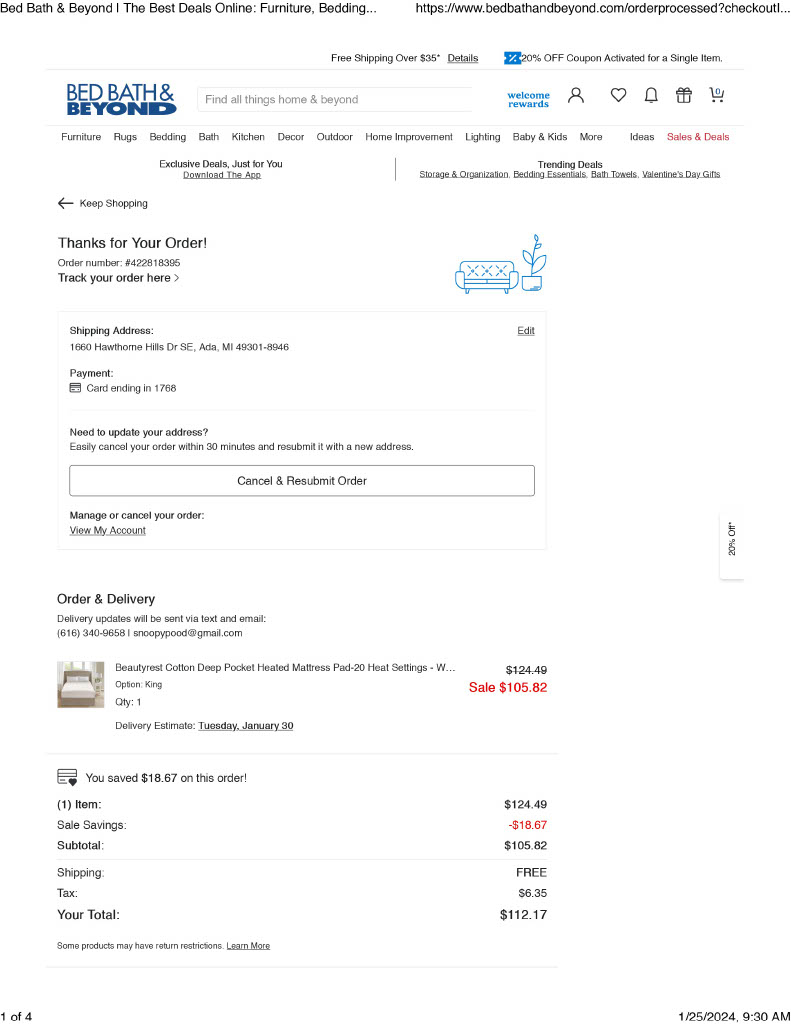Click the Edit shipping address link

[x=526, y=331]
